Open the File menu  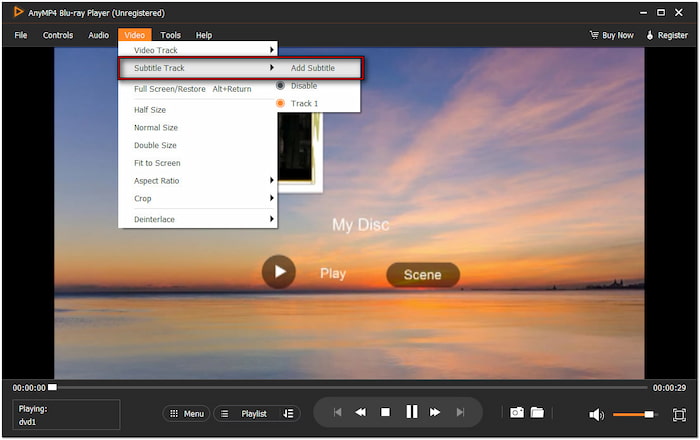click(x=21, y=35)
